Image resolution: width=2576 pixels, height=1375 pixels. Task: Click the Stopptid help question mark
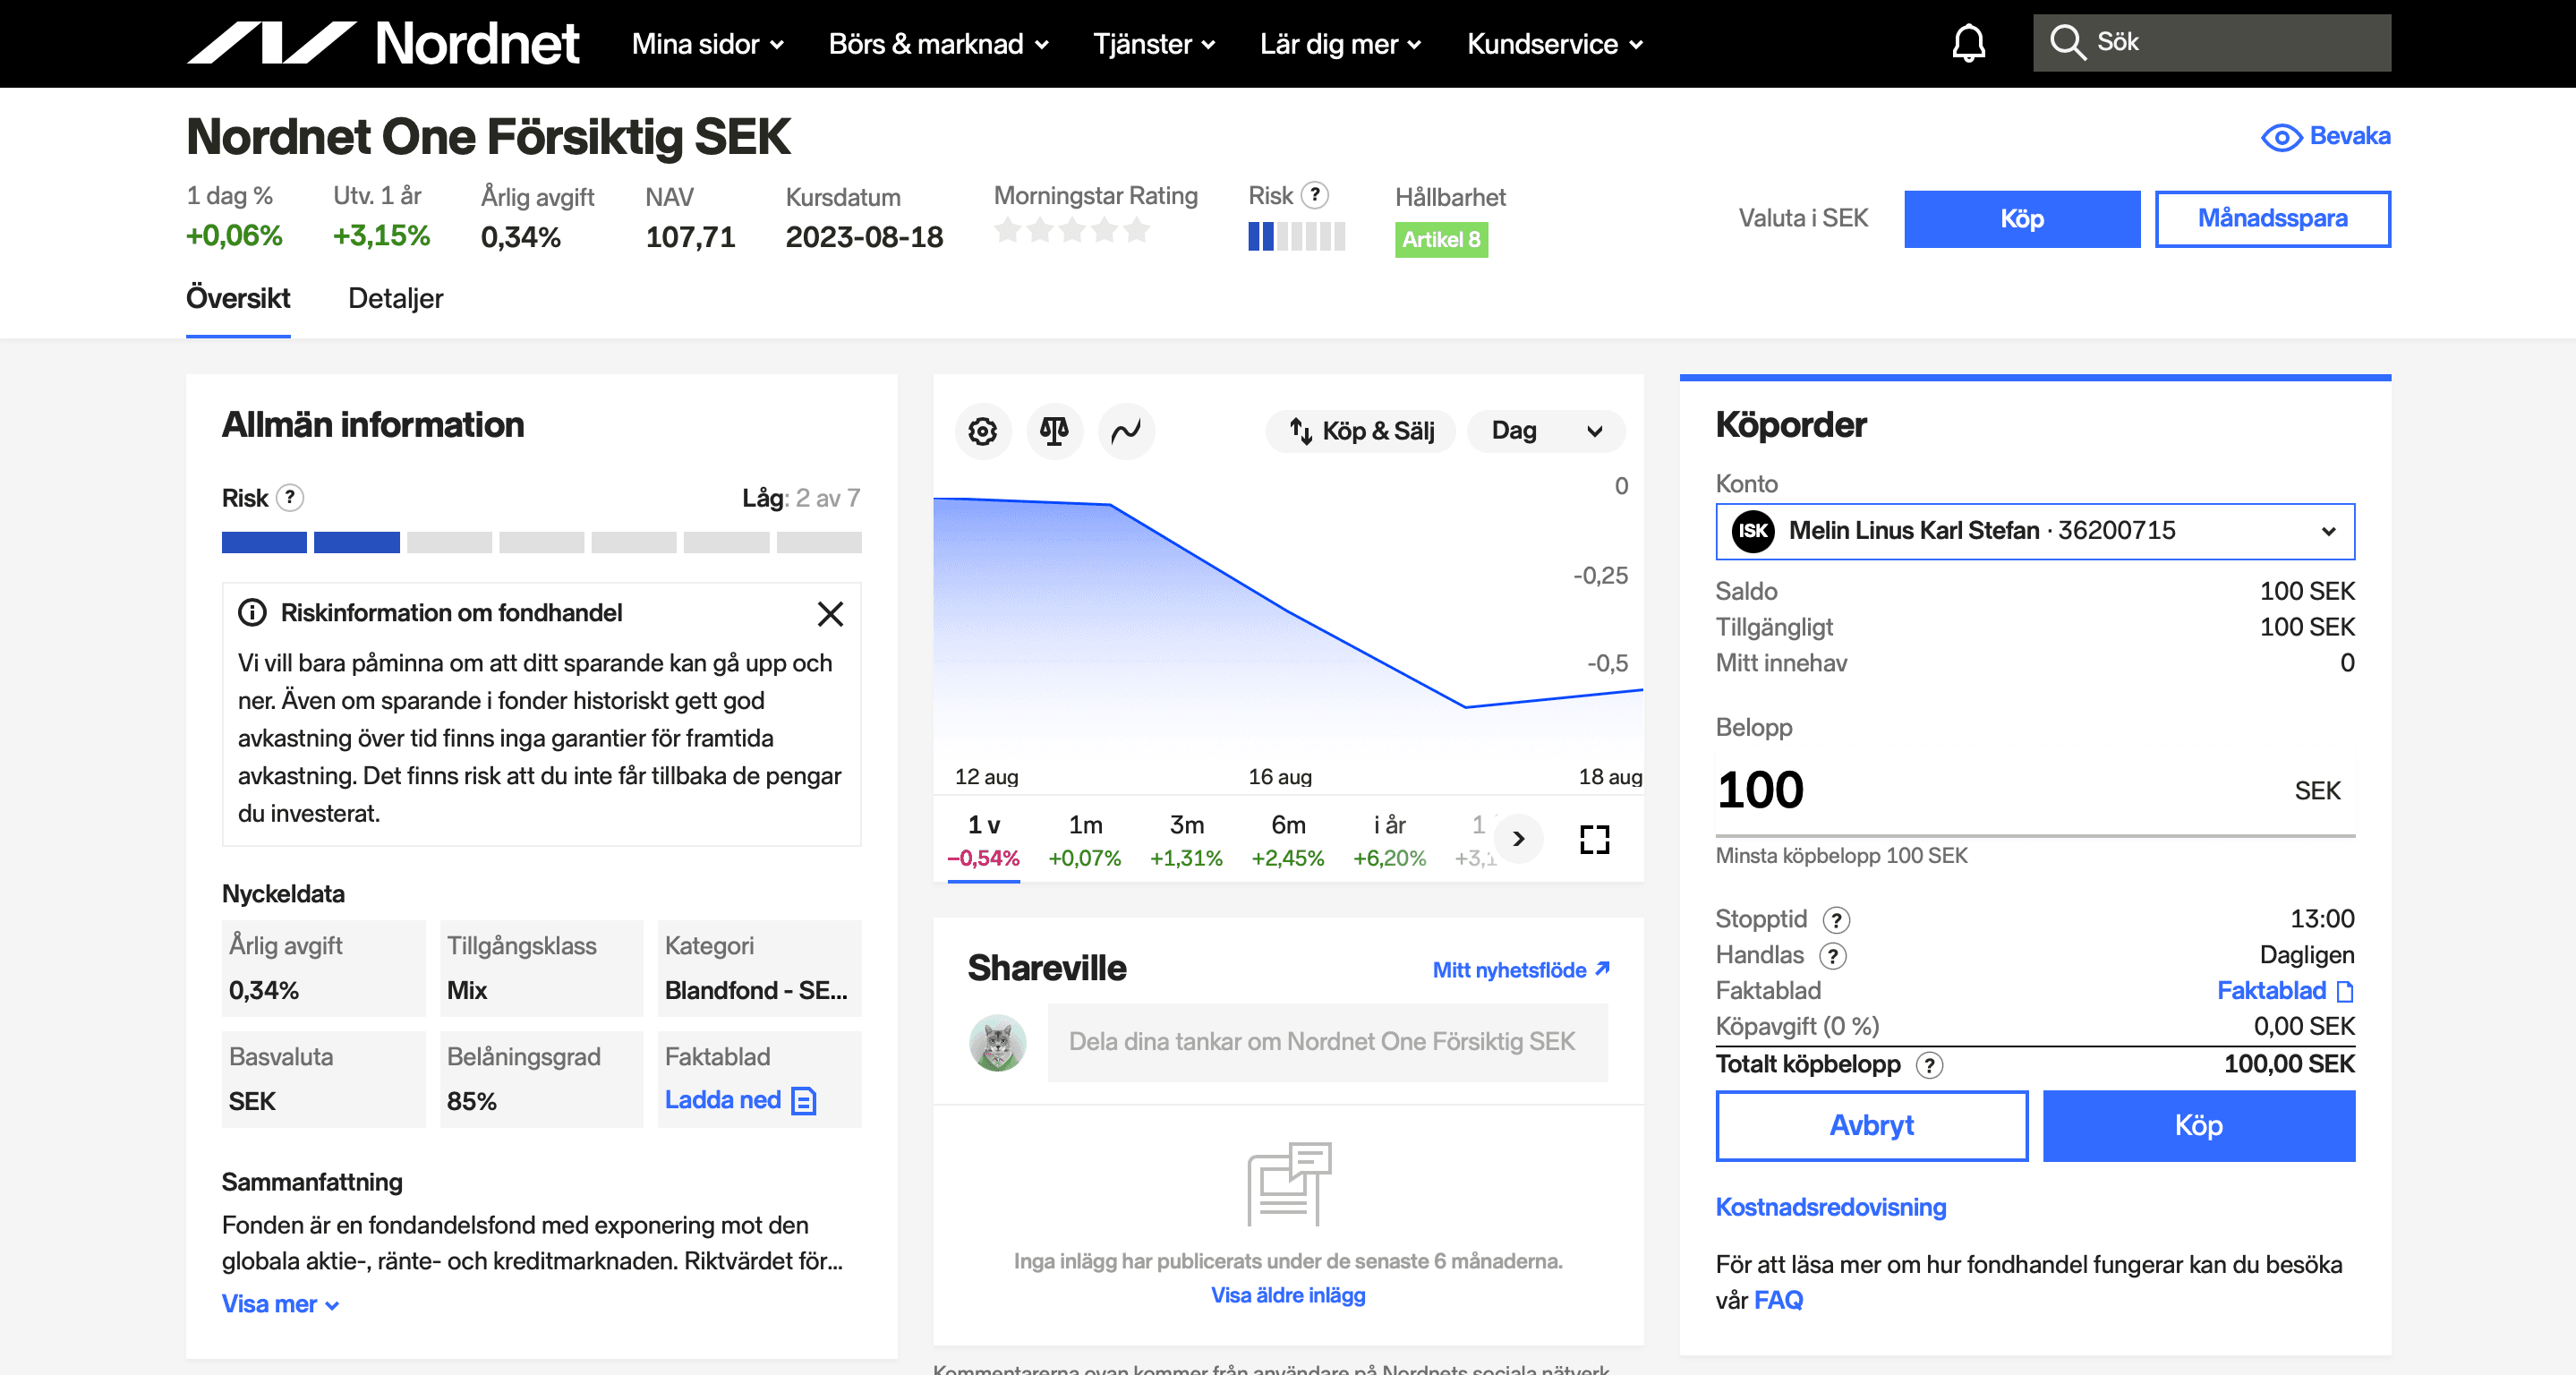[1836, 919]
